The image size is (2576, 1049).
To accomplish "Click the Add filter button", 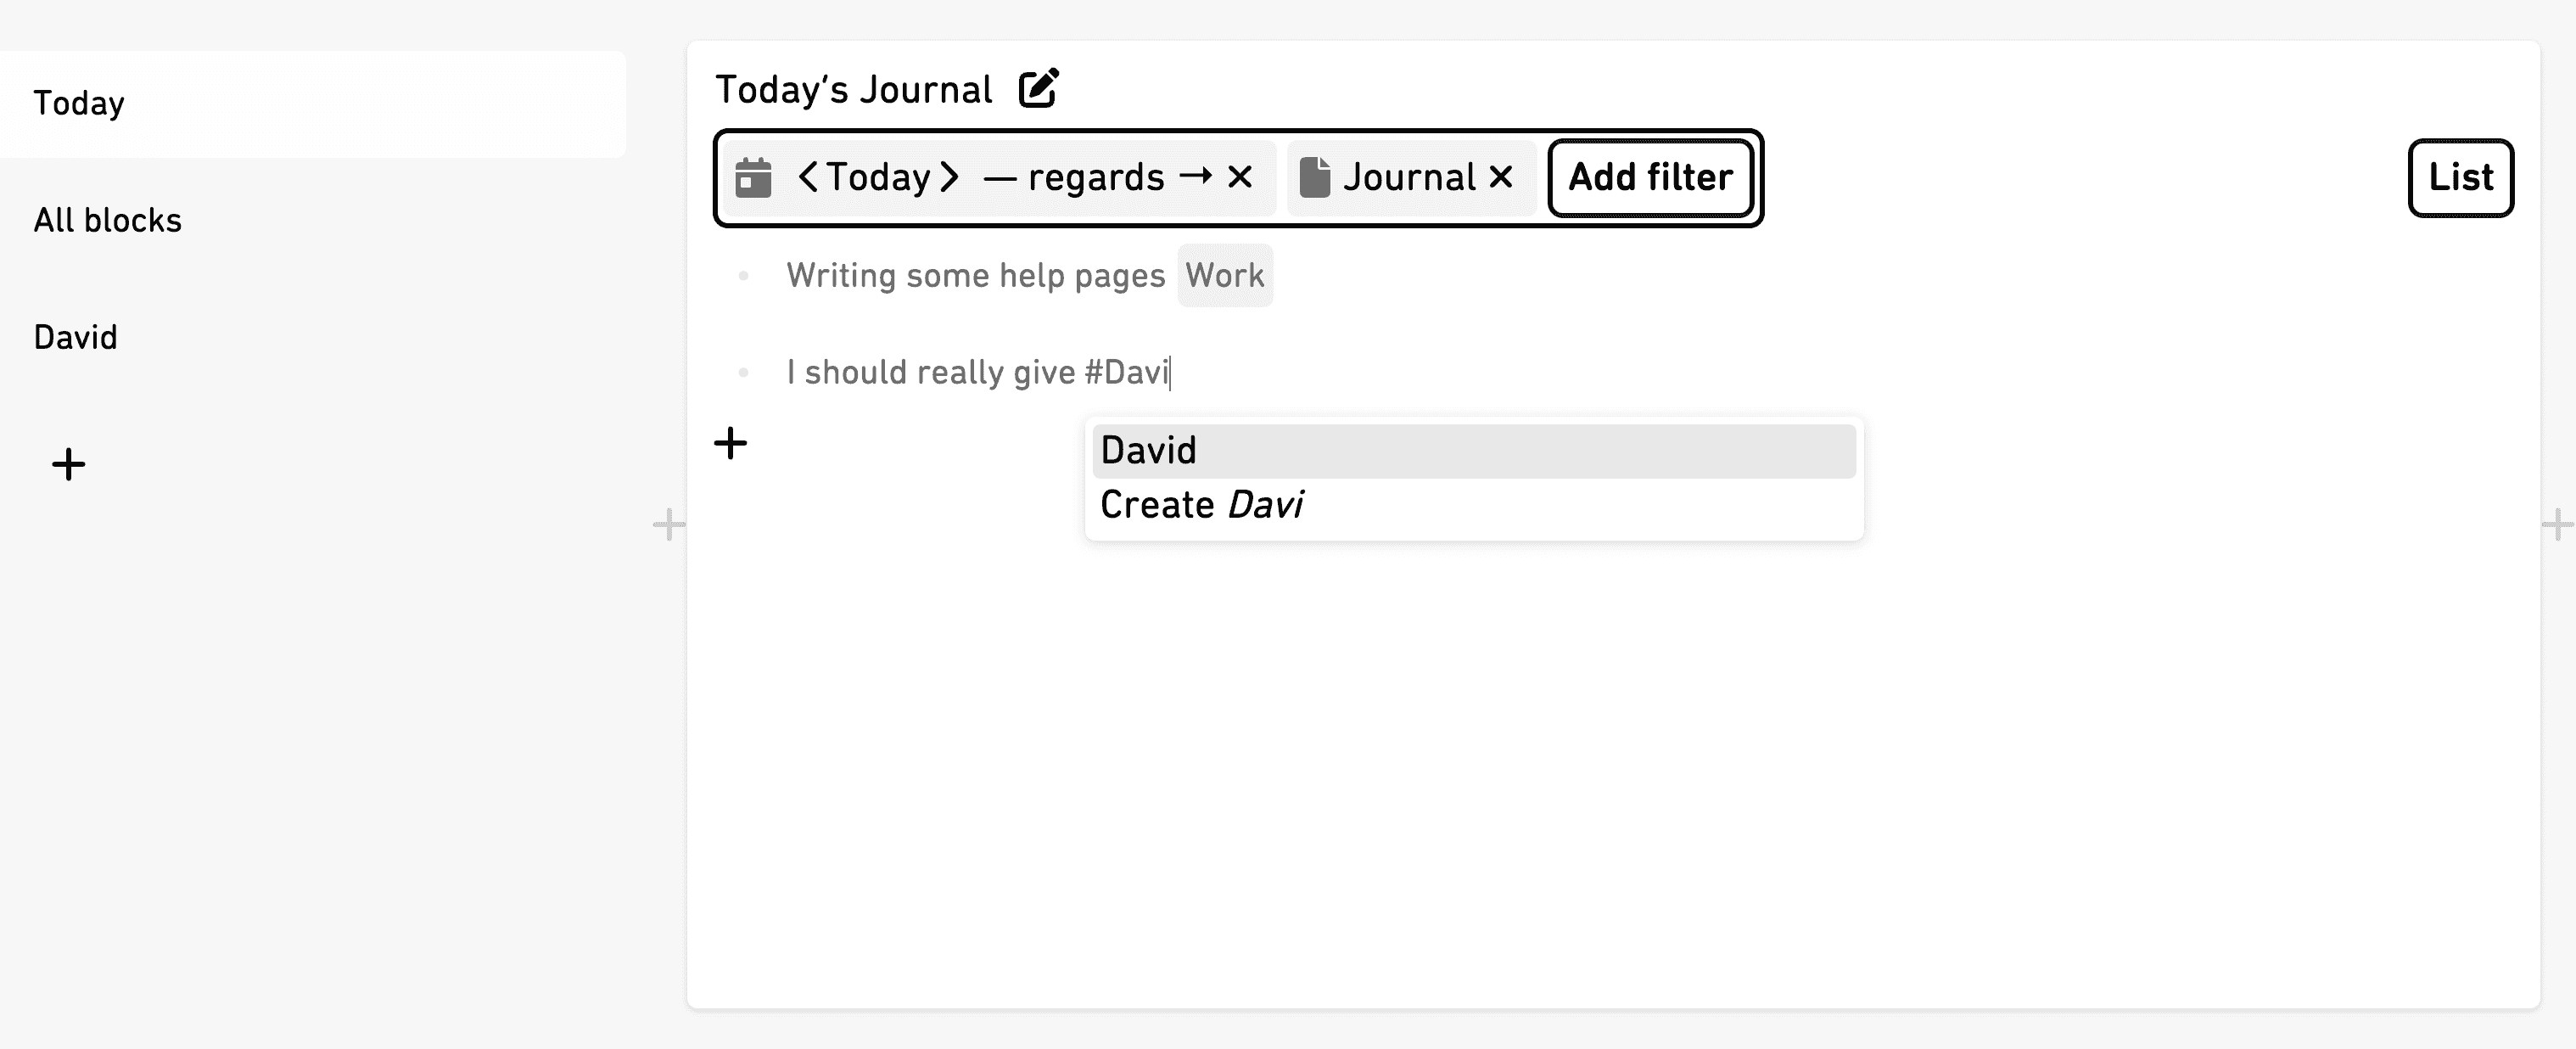I will tap(1650, 178).
